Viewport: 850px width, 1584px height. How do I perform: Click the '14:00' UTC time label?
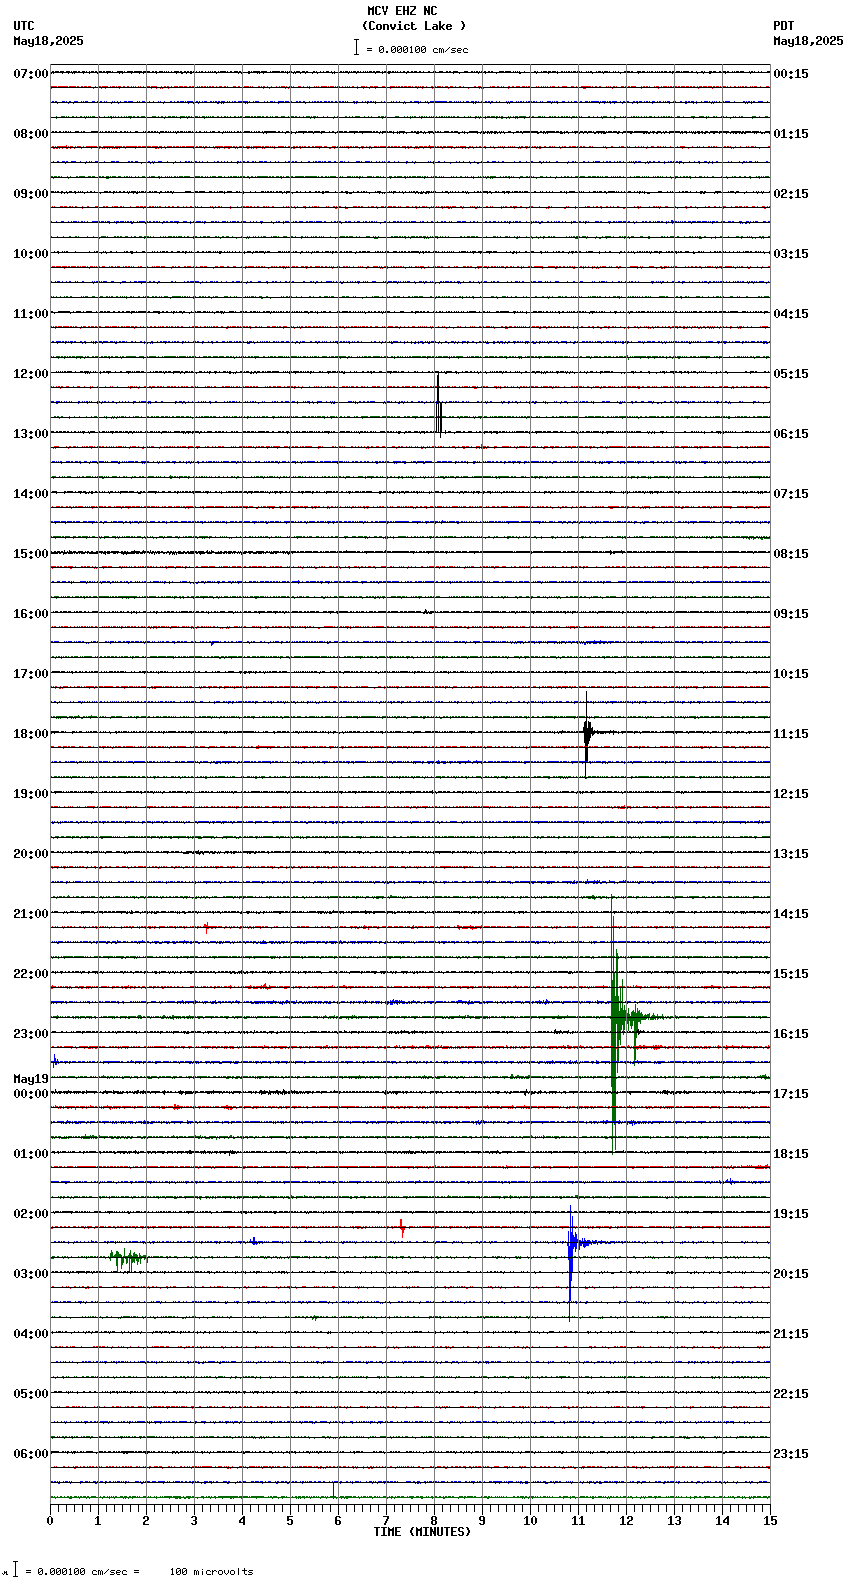pyautogui.click(x=31, y=494)
